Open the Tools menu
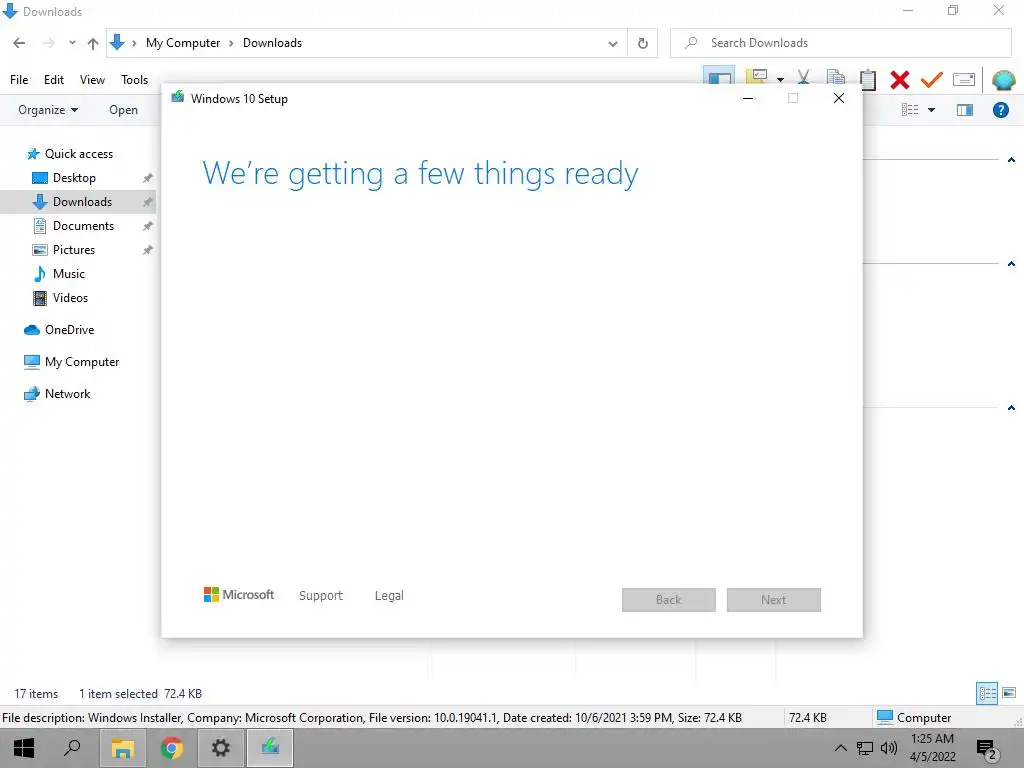1024x768 pixels. [x=135, y=80]
